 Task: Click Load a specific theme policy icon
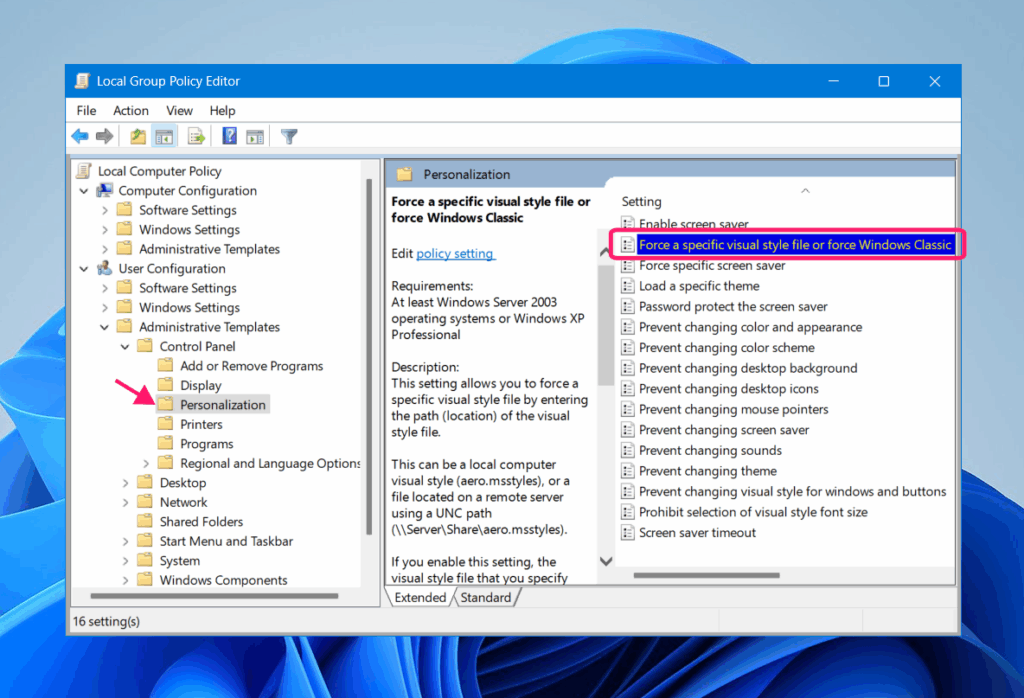(x=628, y=286)
